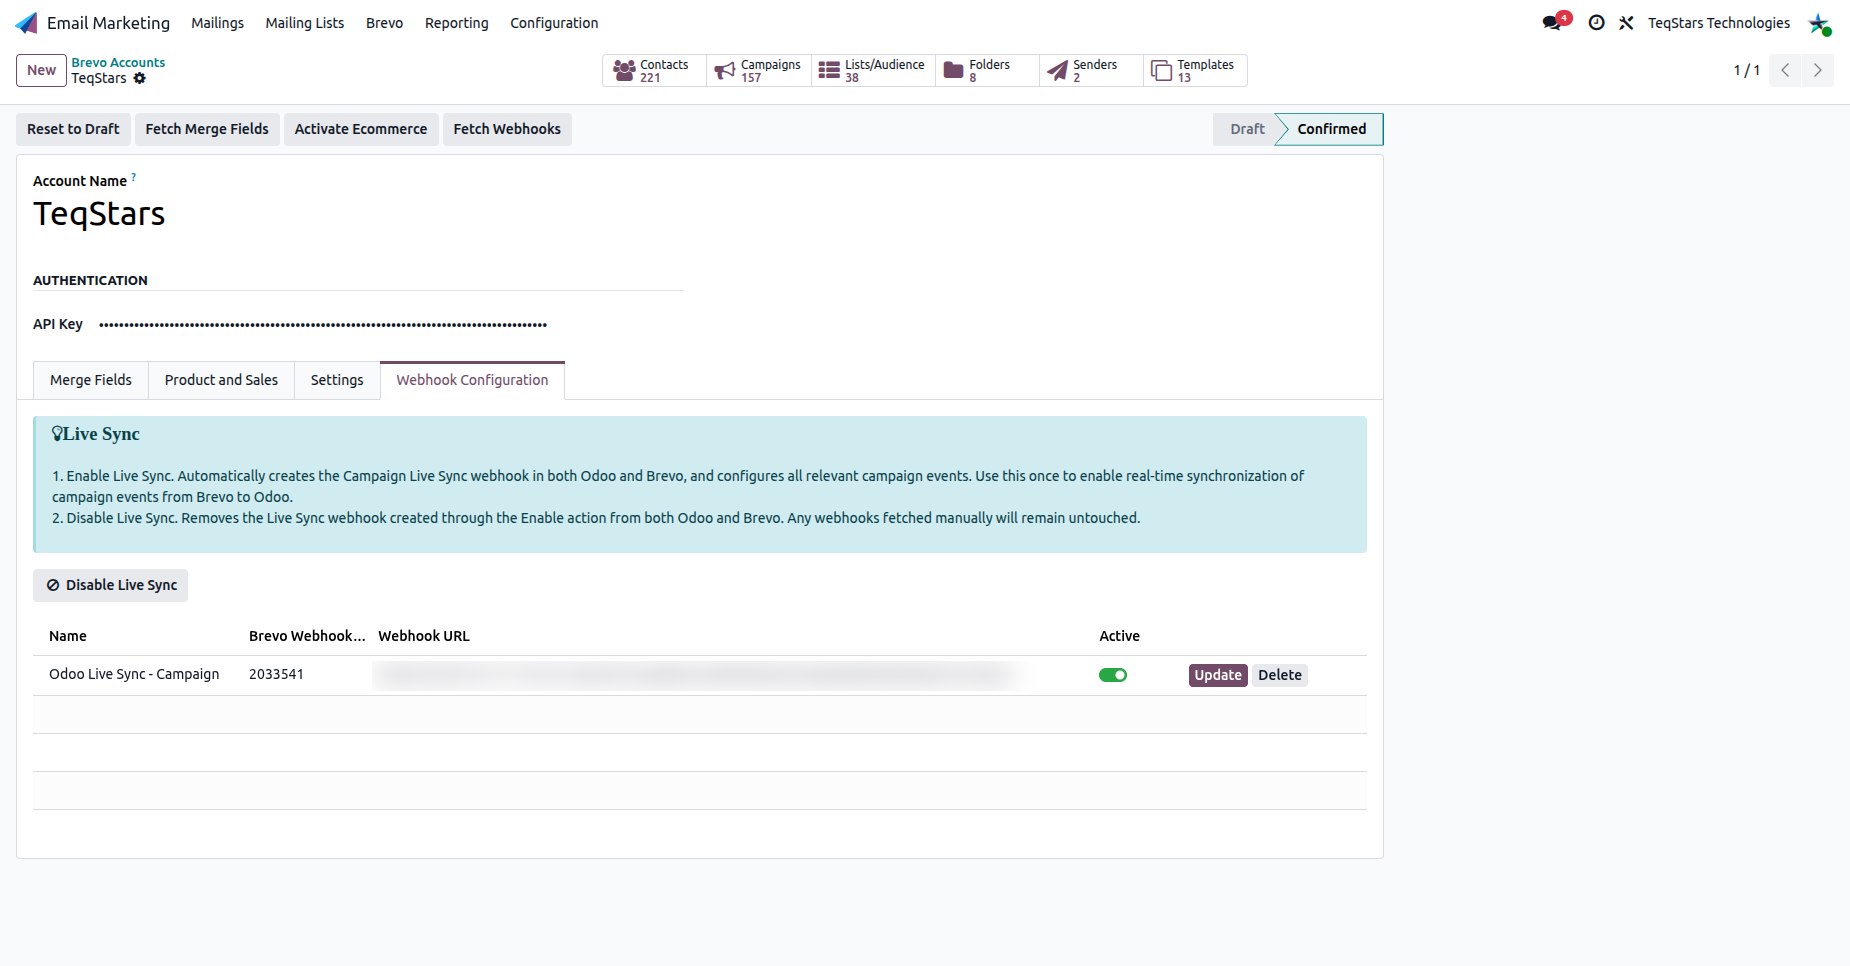Viewport: 1850px width, 966px height.
Task: Open Contacts 221 smart button
Action: [x=654, y=70]
